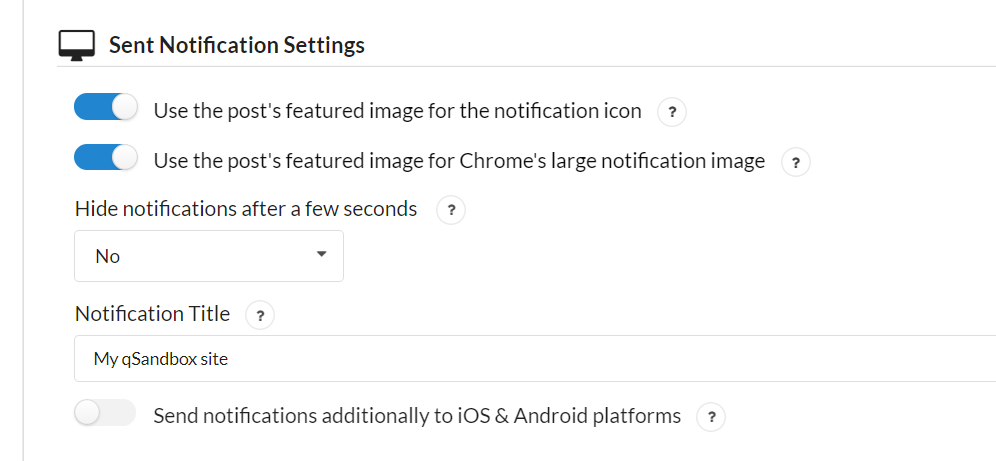
Task: Click help icon beside Hide notifications setting
Action: coord(451,210)
